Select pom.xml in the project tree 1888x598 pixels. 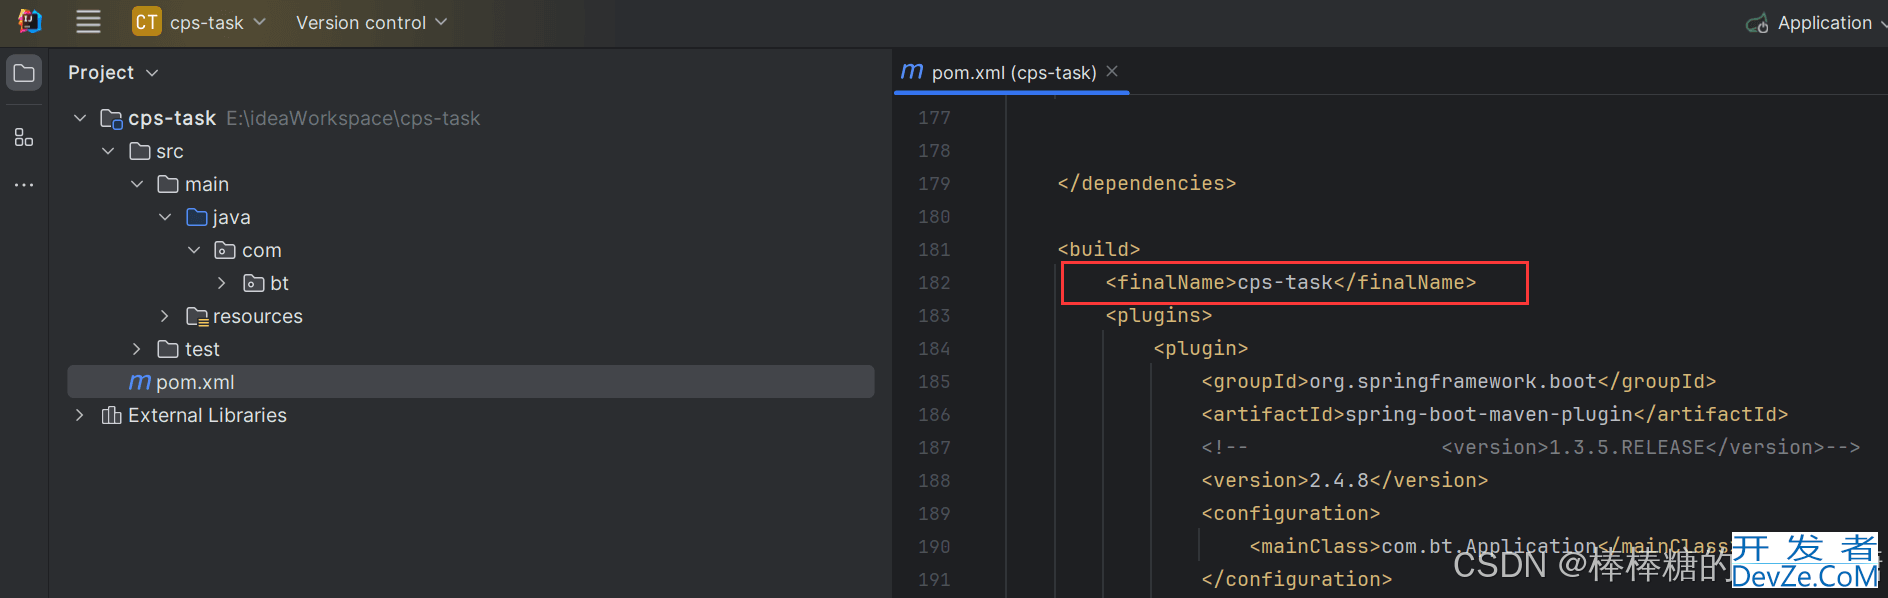tap(471, 382)
